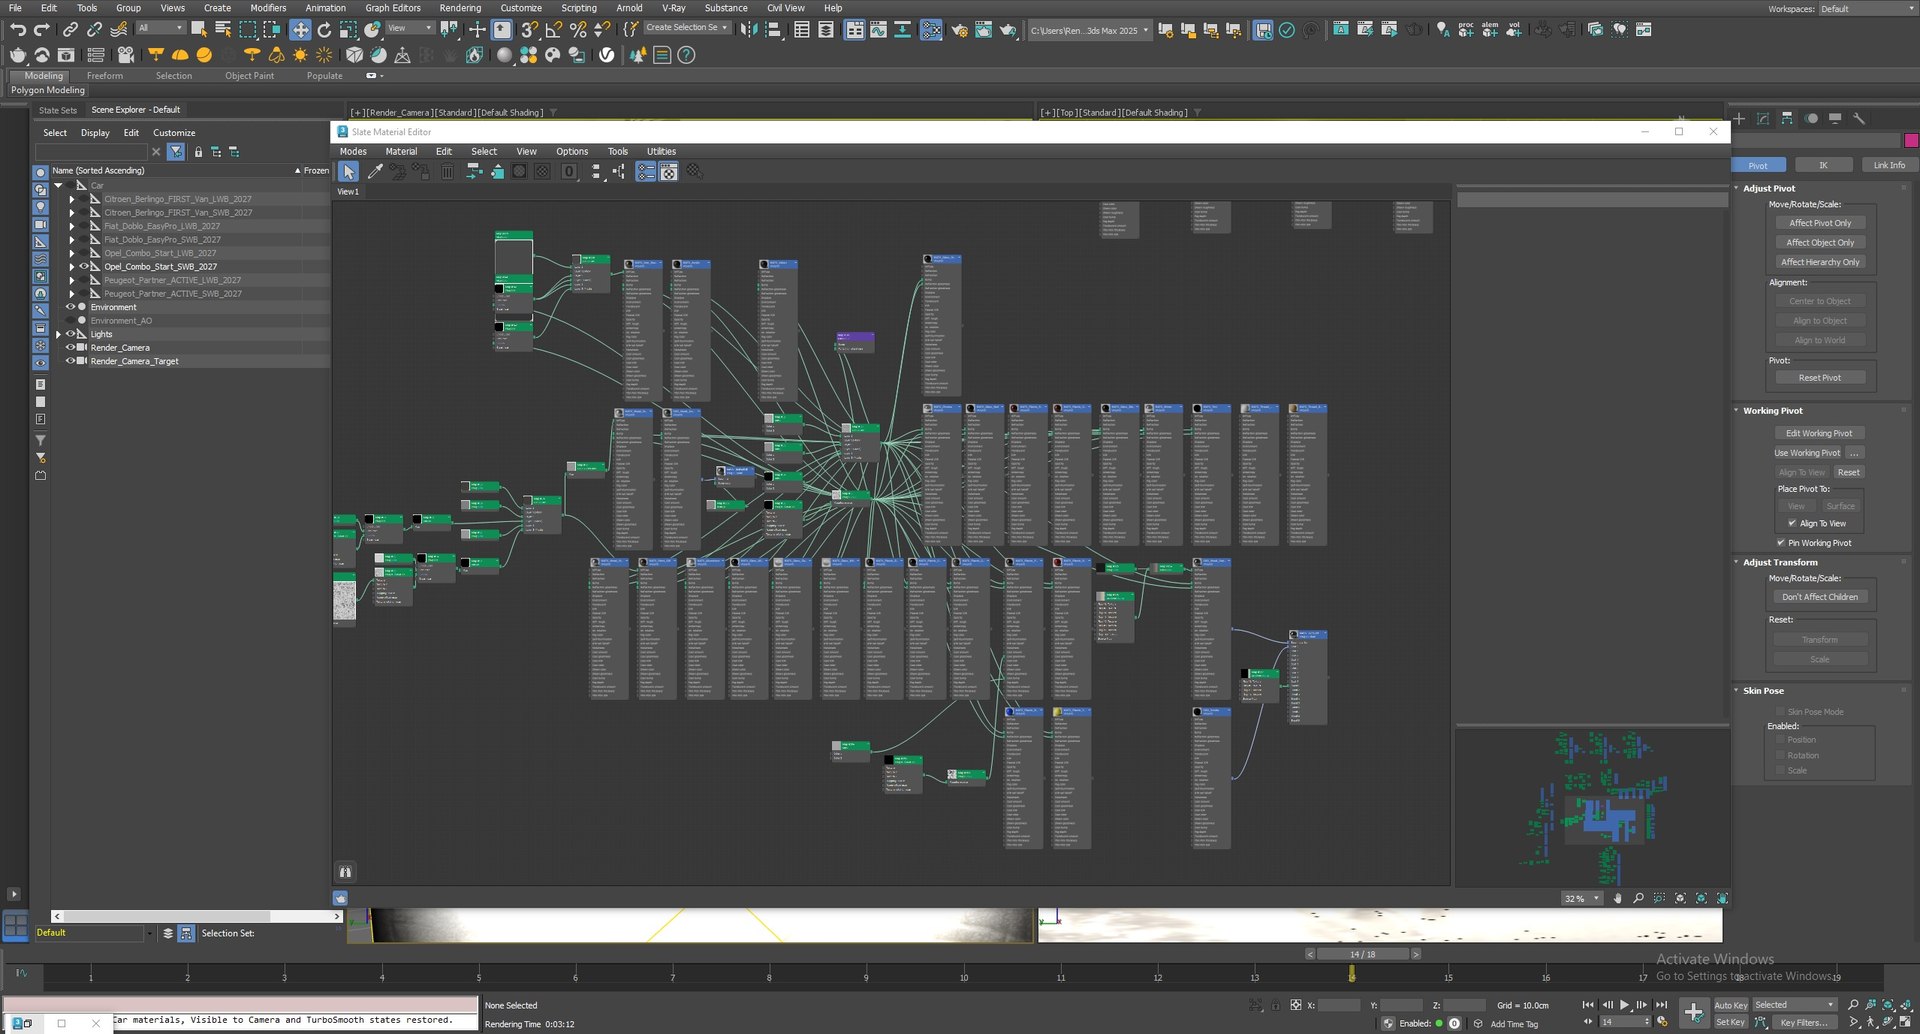Click the Redo arrow in main toolbar
Image resolution: width=1920 pixels, height=1034 pixels.
coord(42,30)
